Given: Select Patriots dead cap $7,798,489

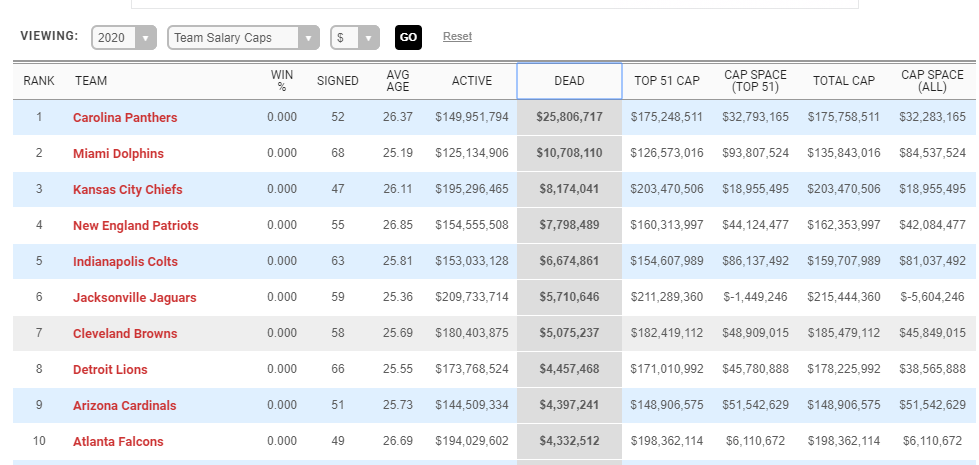Looking at the screenshot, I should pyautogui.click(x=569, y=225).
